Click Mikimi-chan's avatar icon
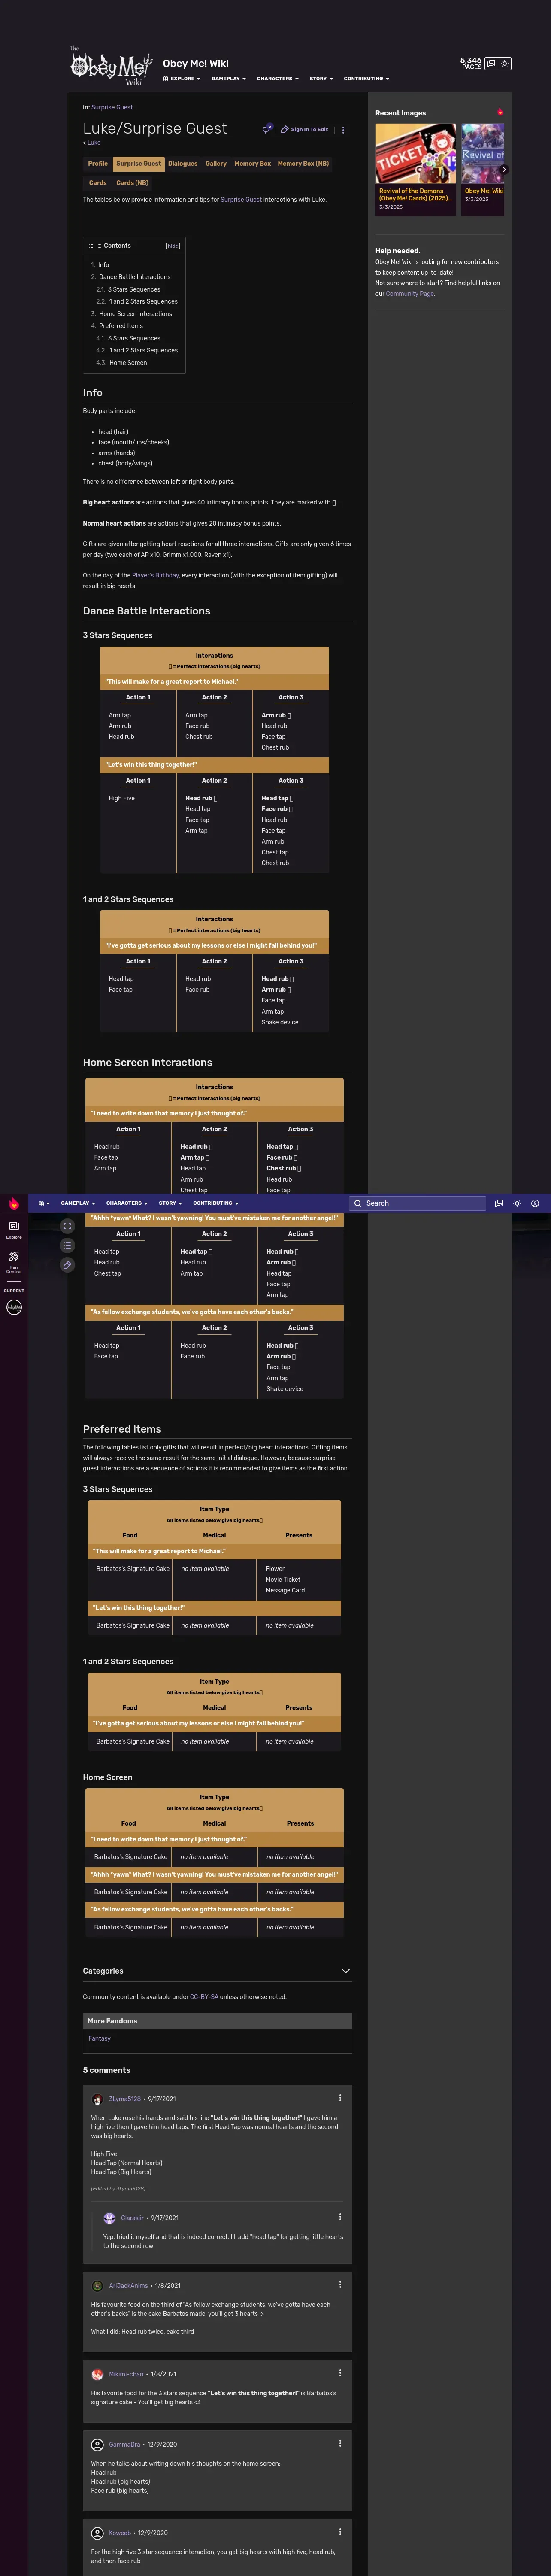The width and height of the screenshot is (551, 2576). [x=97, y=2374]
